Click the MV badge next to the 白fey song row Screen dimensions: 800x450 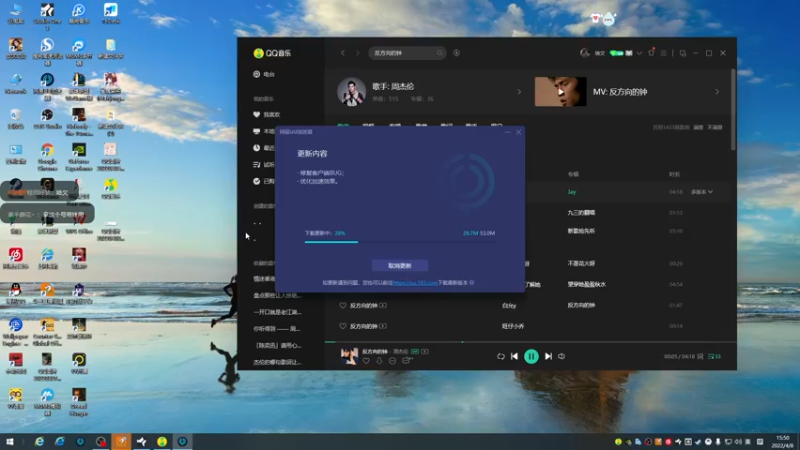pyautogui.click(x=383, y=306)
